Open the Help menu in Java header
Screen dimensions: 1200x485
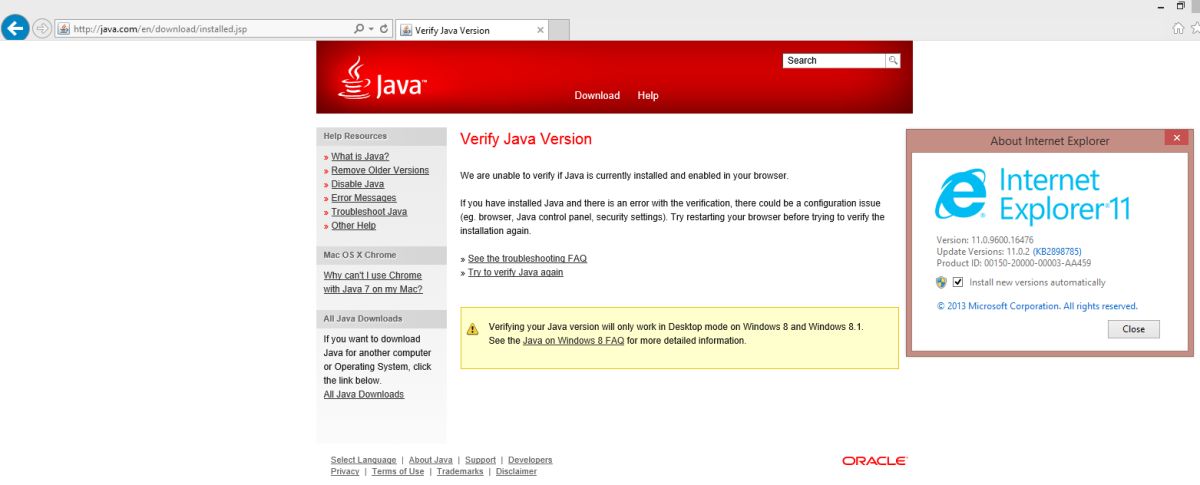coord(648,96)
